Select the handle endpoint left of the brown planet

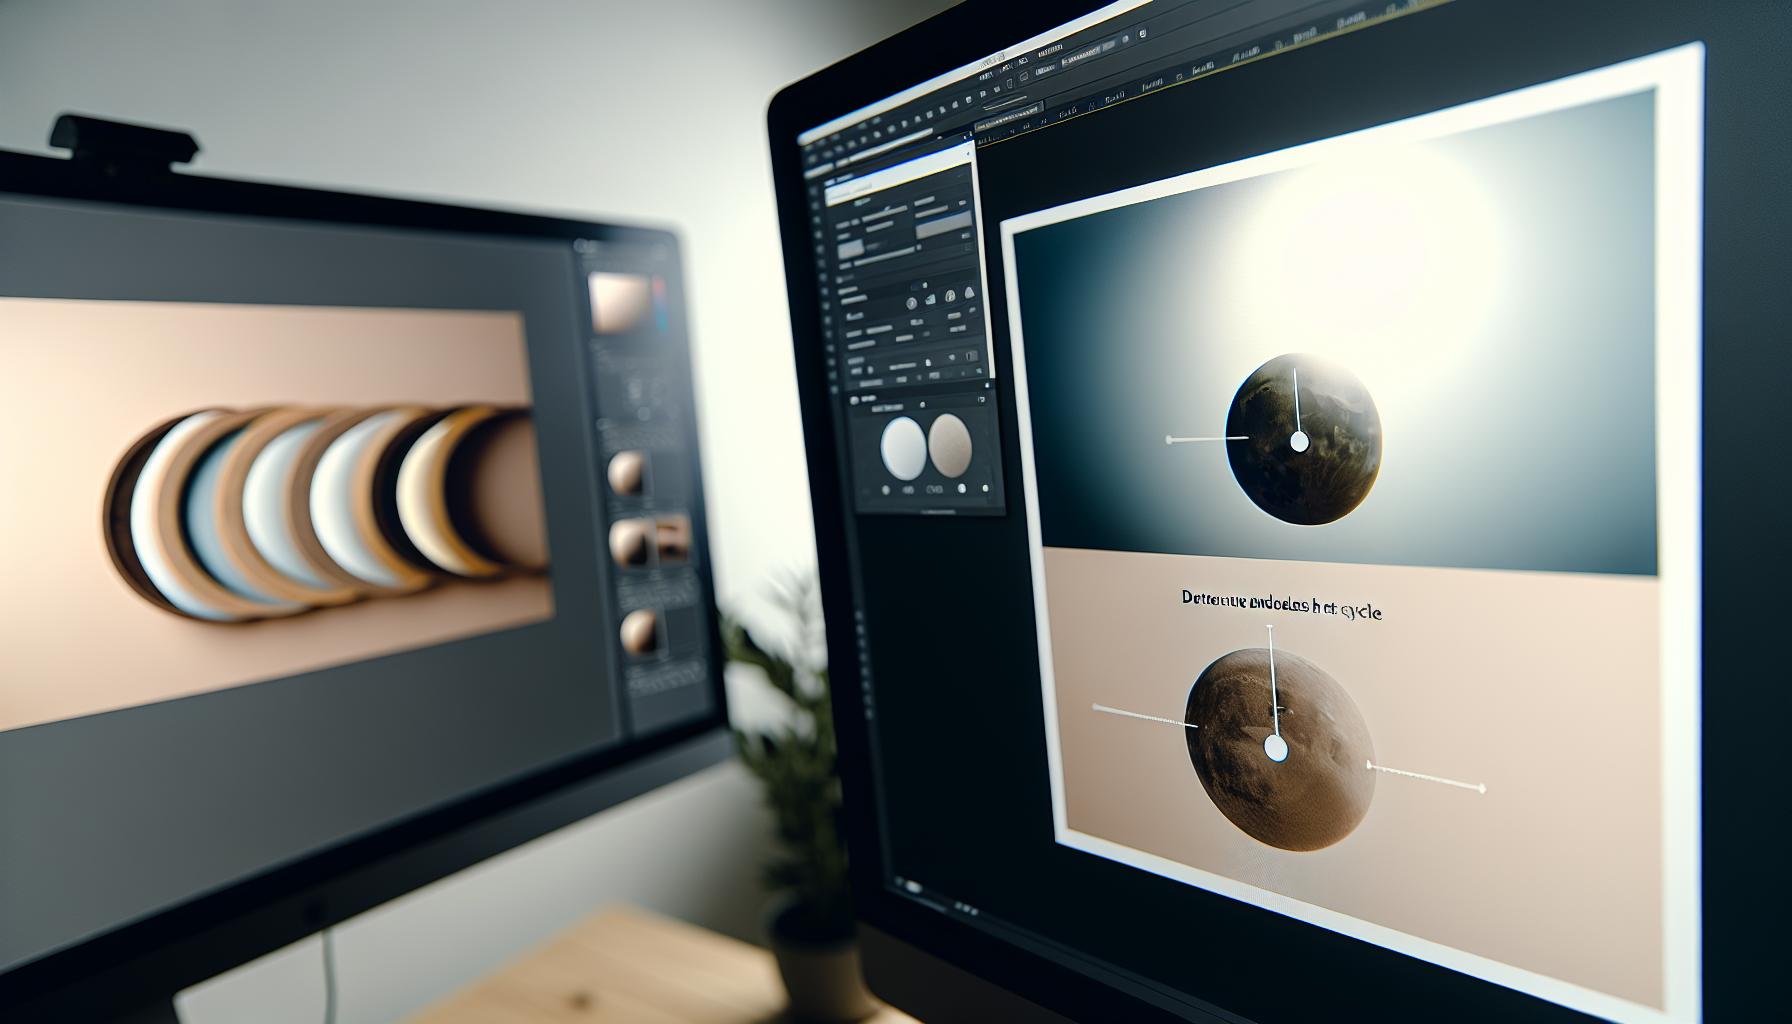pyautogui.click(x=1095, y=707)
